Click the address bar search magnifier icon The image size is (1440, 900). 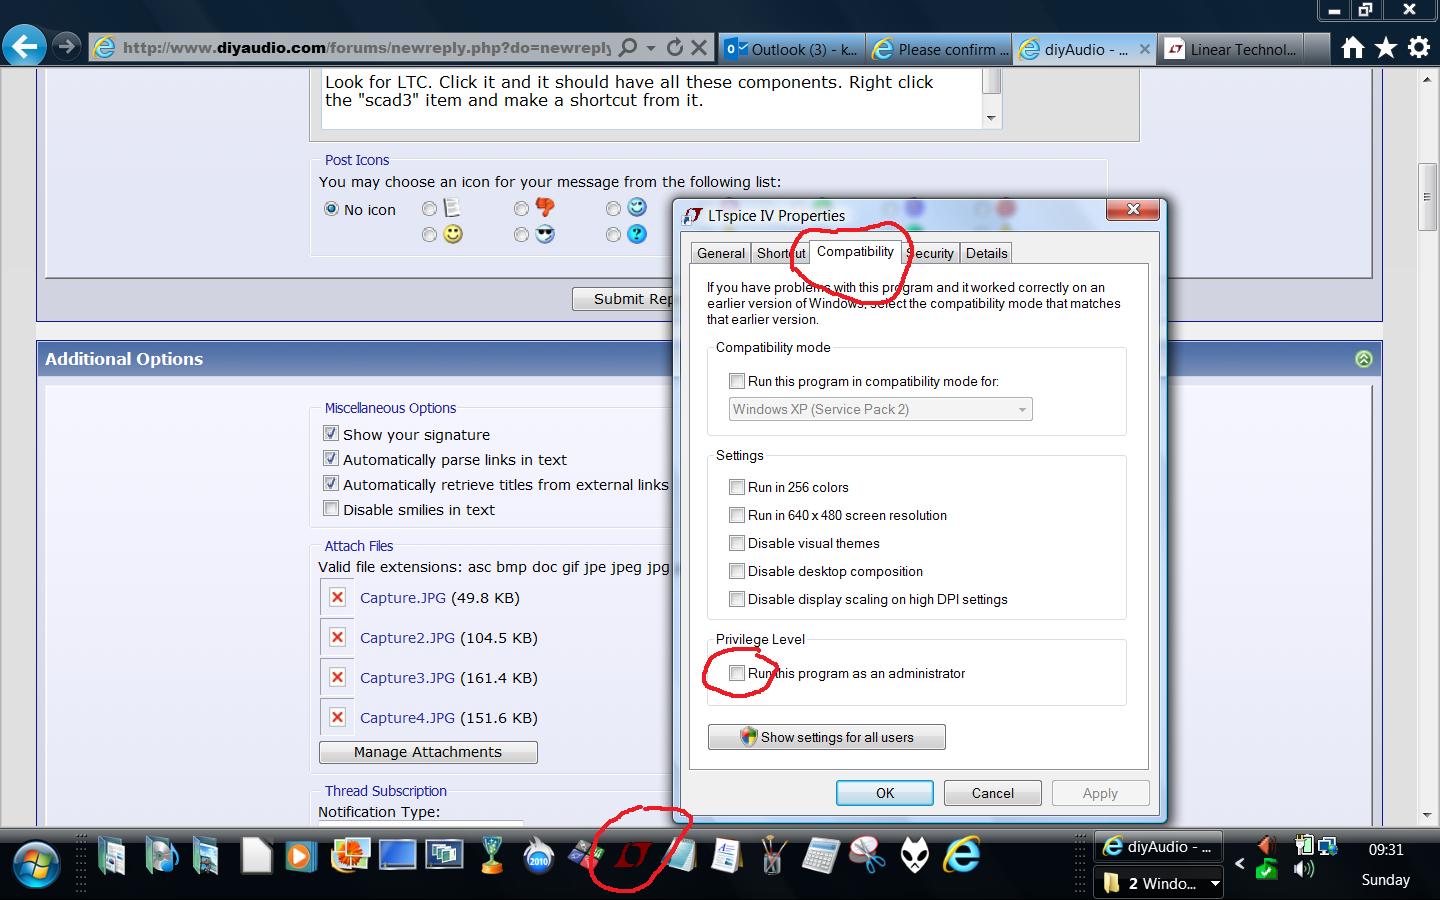(x=627, y=47)
